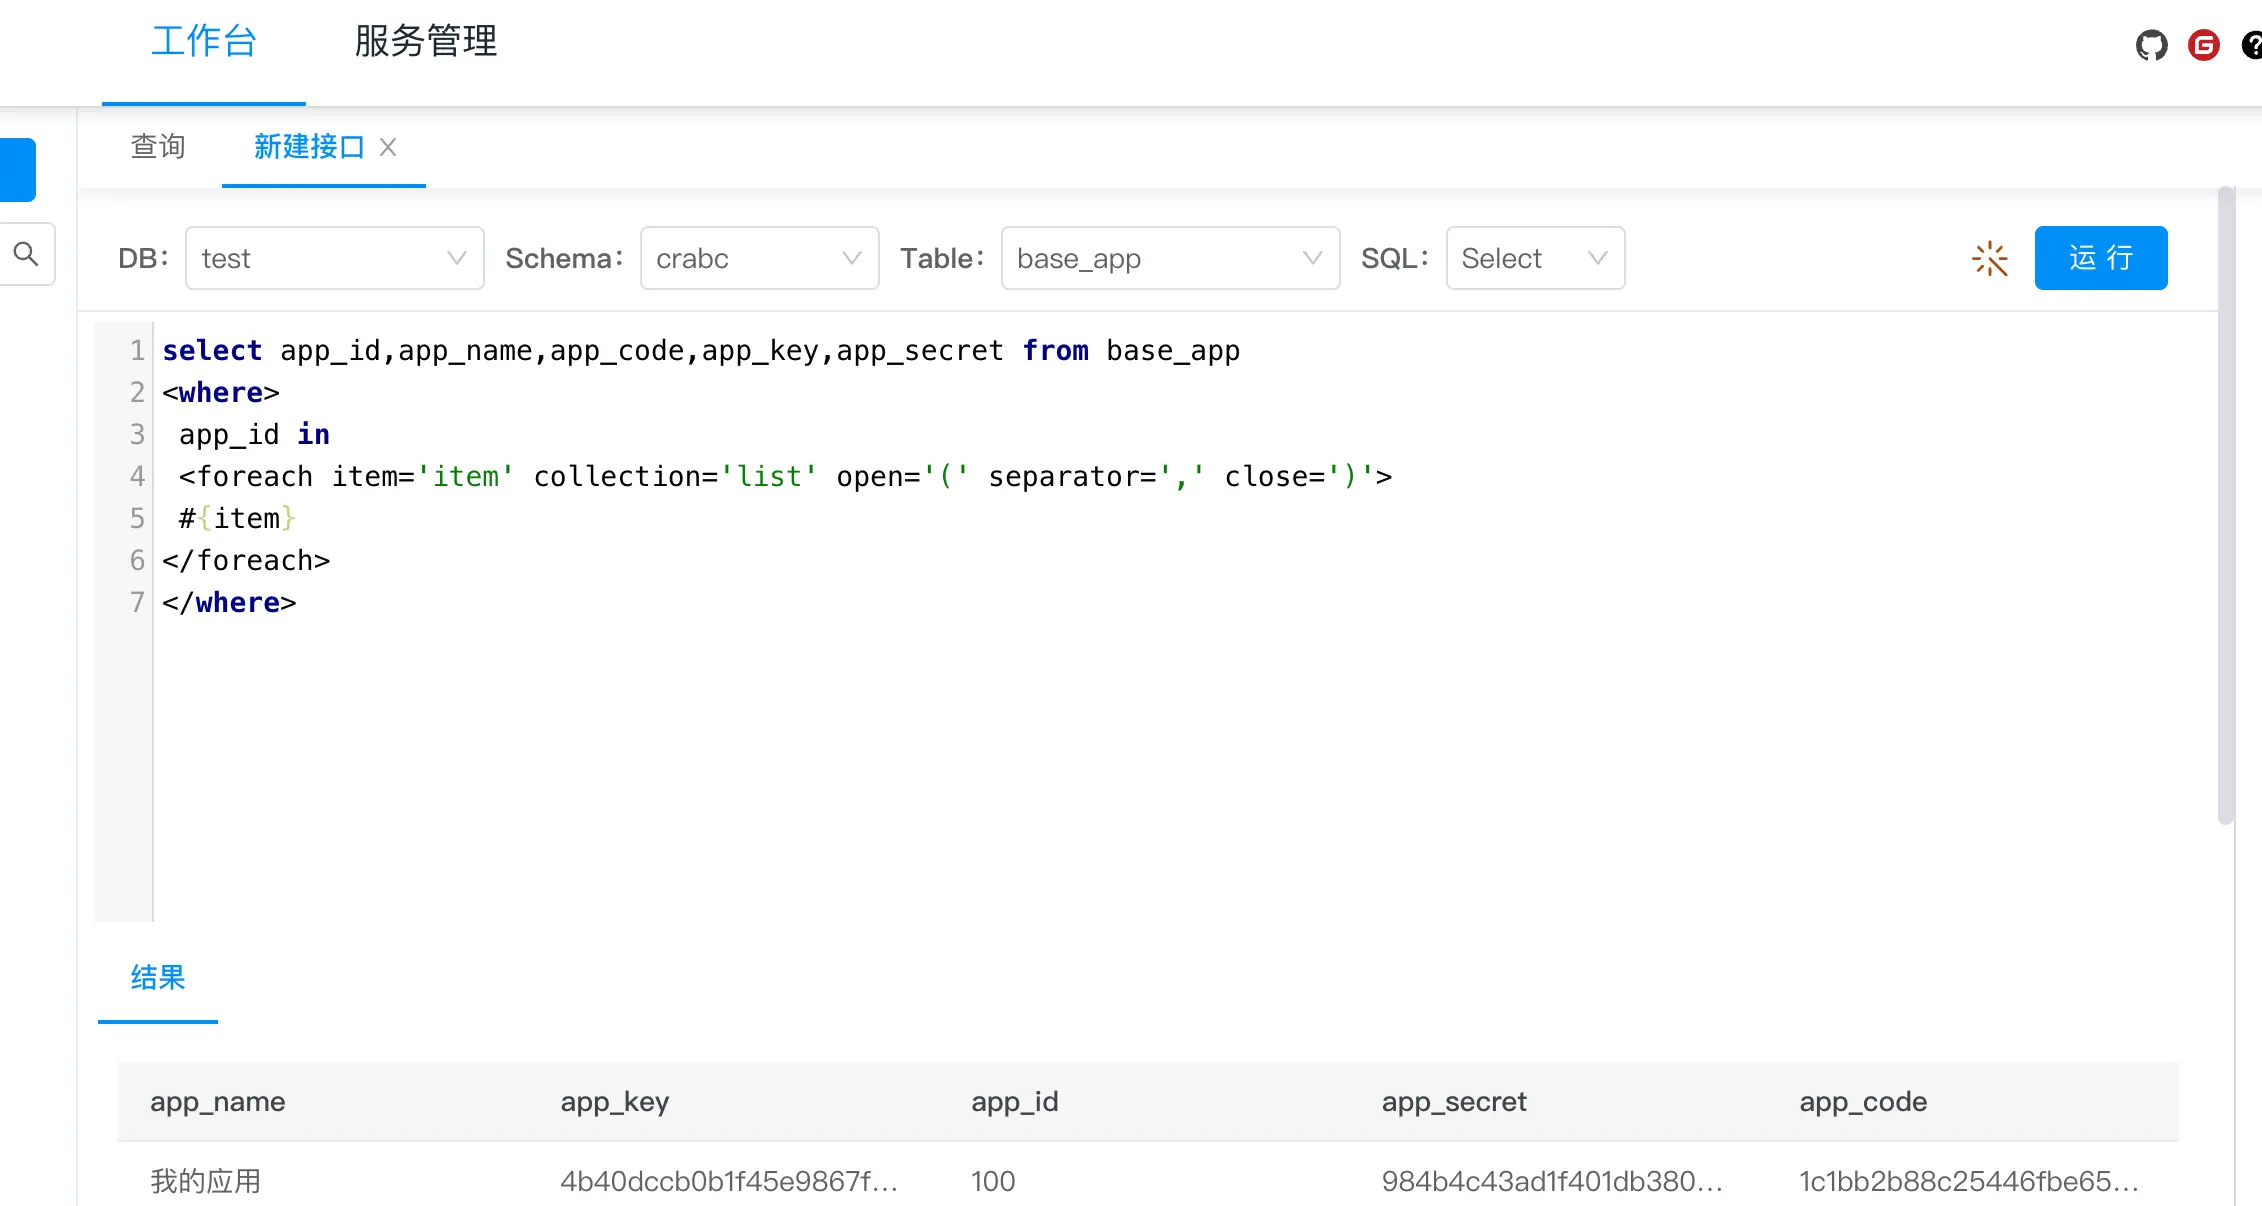
Task: Open the SQL type dropdown showing Select
Action: [1534, 258]
